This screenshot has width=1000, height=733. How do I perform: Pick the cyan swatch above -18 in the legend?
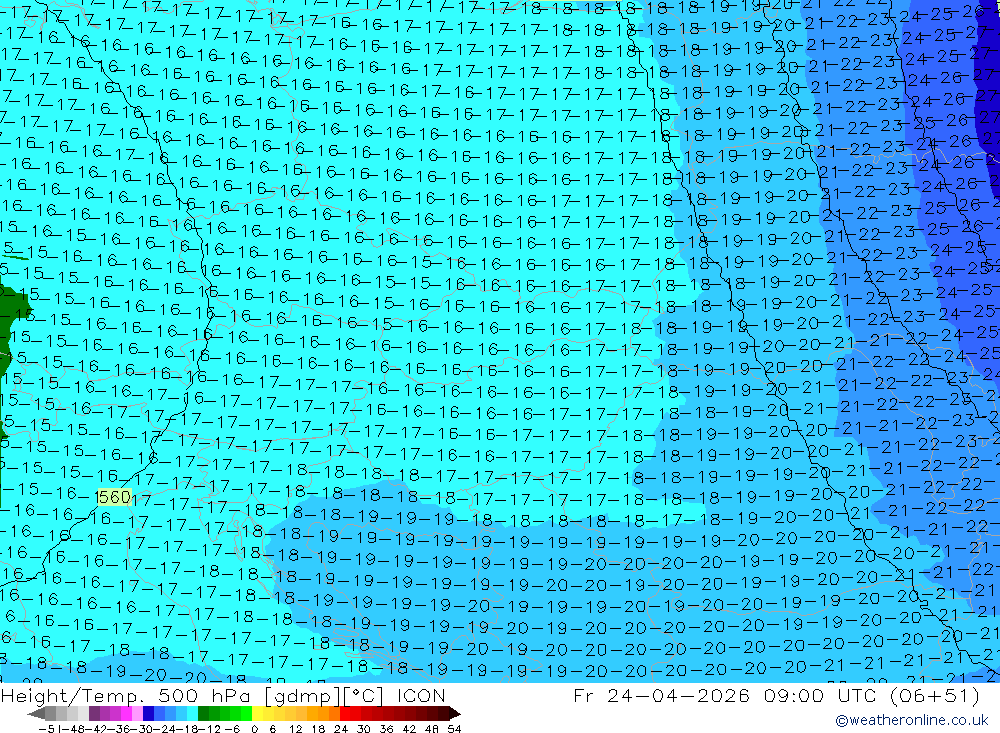192,713
